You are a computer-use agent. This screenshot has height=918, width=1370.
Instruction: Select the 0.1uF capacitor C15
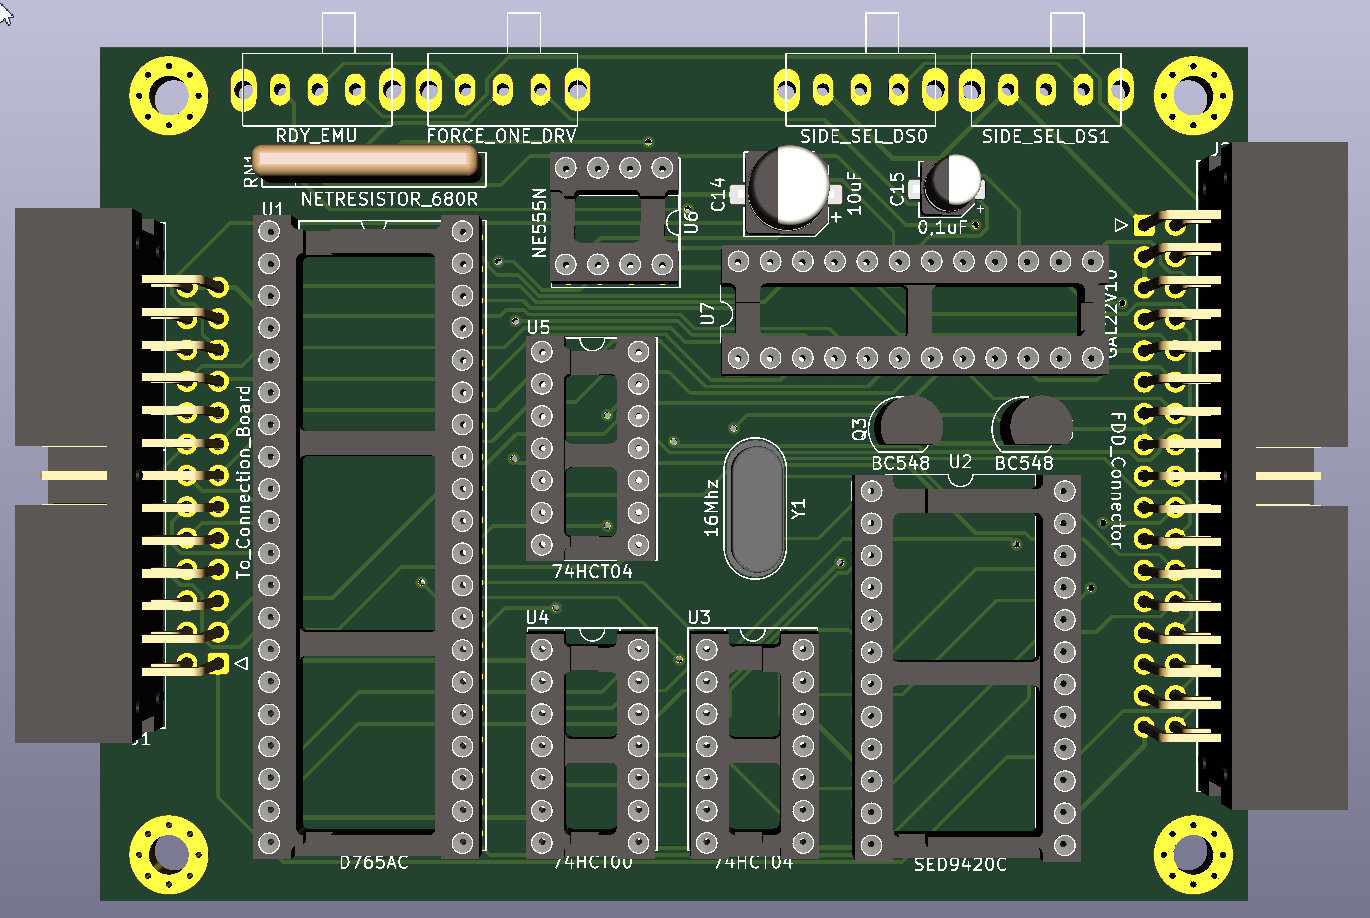[x=951, y=185]
